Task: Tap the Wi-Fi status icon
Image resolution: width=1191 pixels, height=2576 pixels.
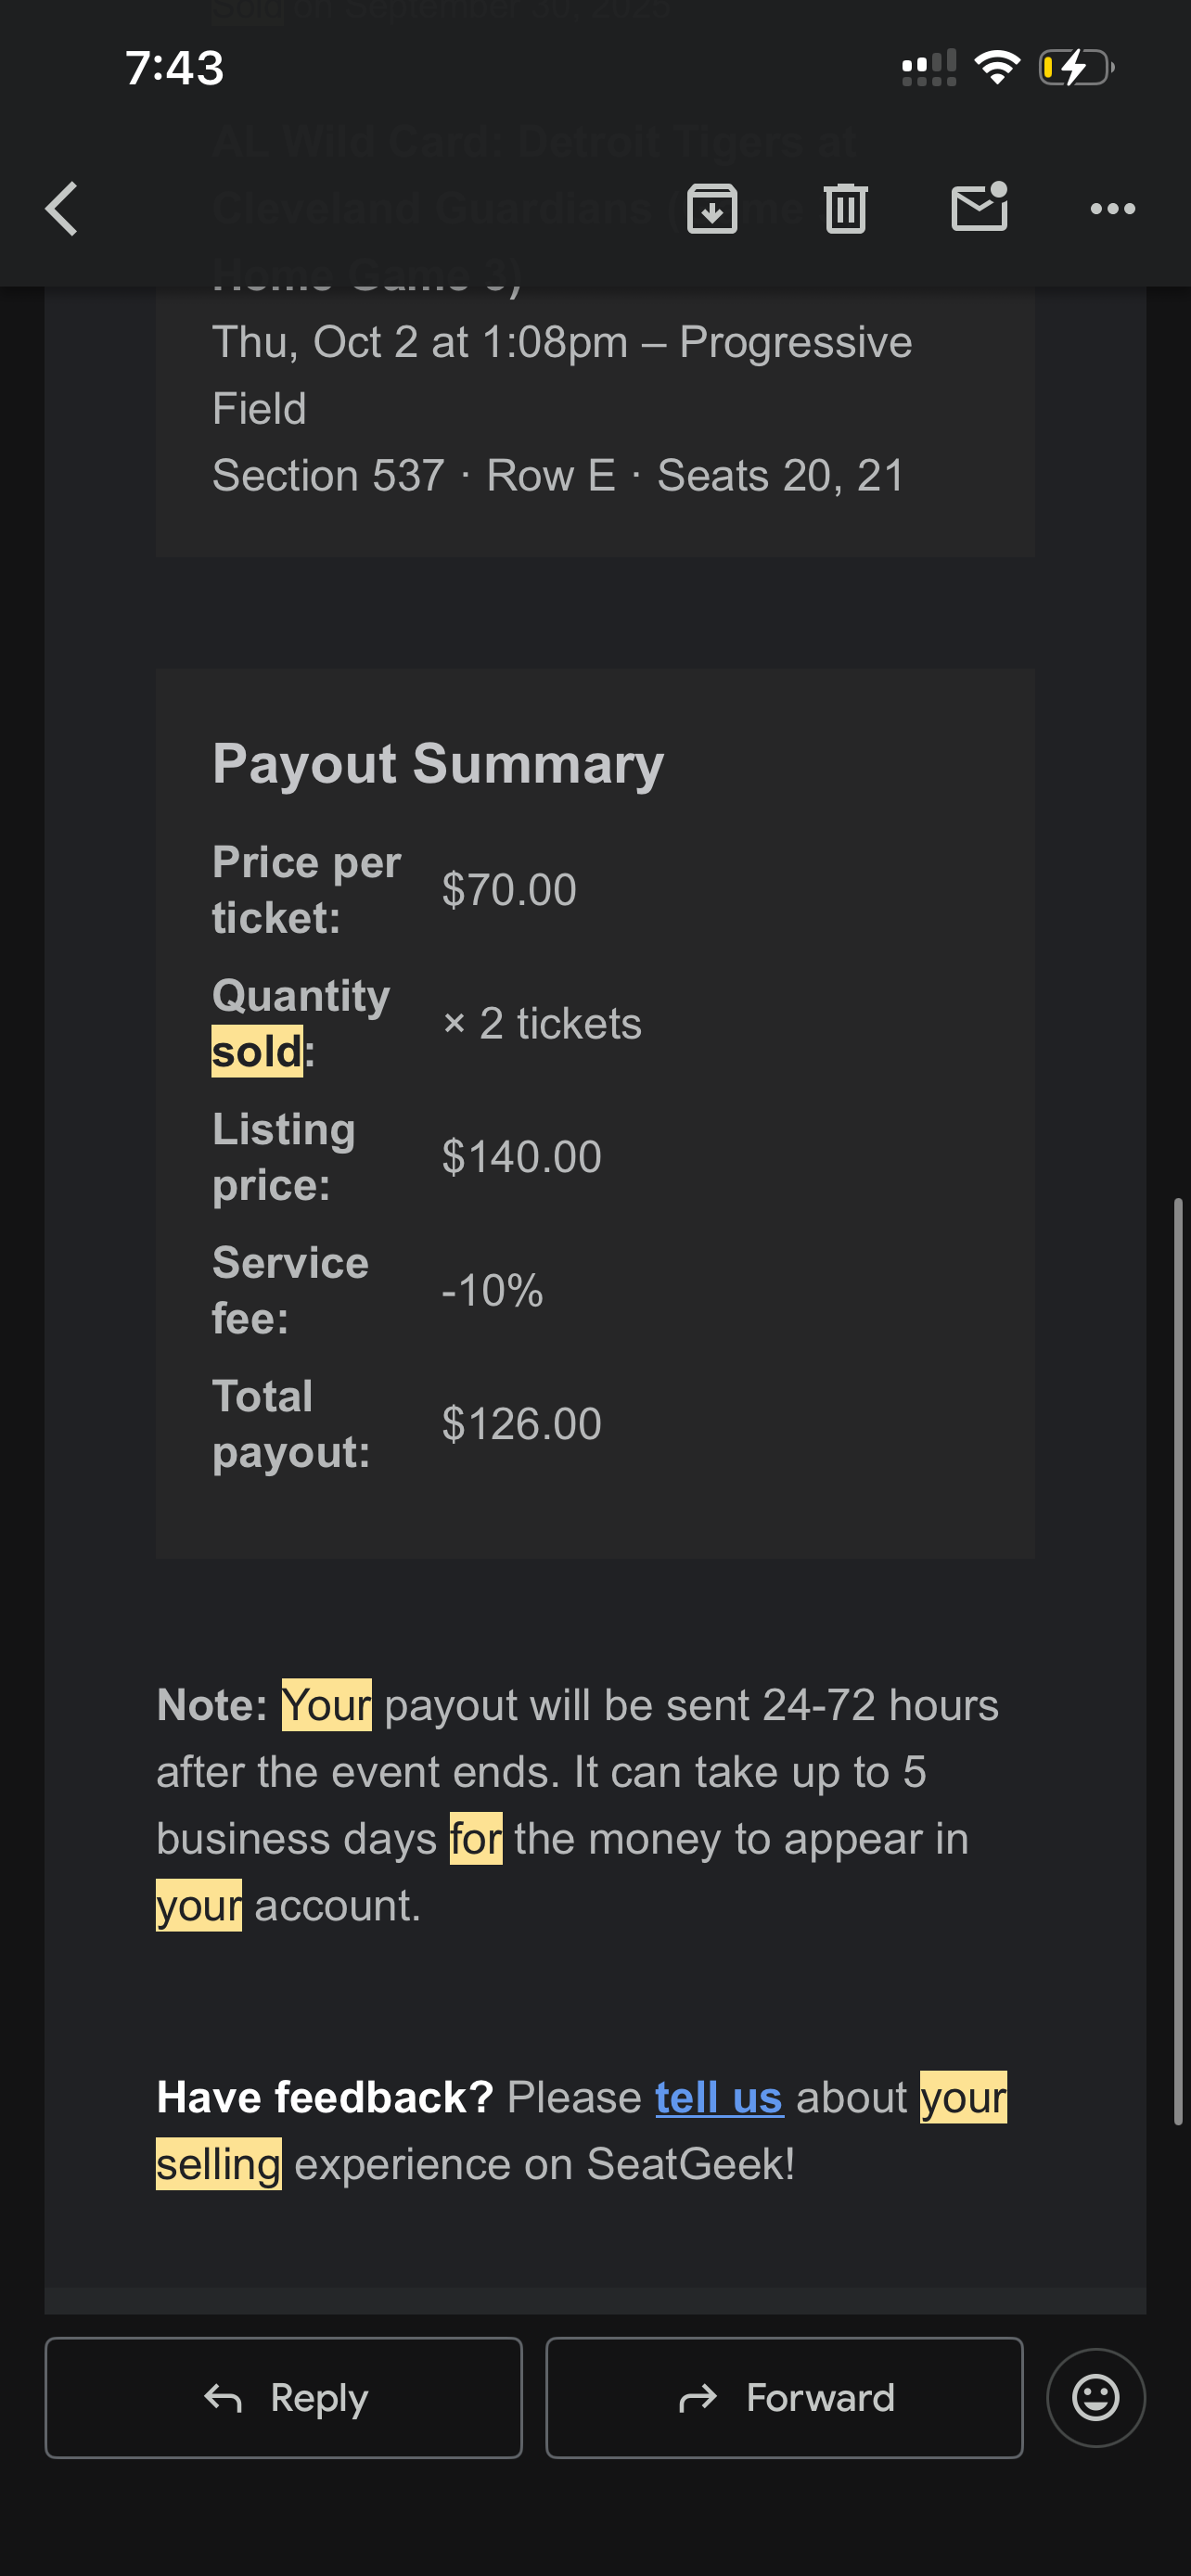Action: [996, 68]
